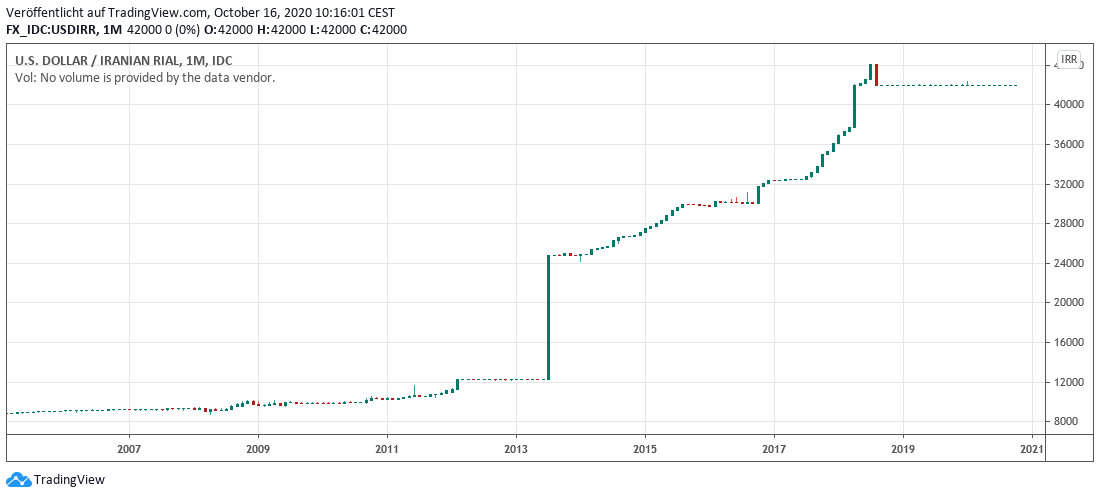Viewport: 1100px width, 498px height.
Task: Click the tall green 2013 jump candle
Action: (x=549, y=318)
